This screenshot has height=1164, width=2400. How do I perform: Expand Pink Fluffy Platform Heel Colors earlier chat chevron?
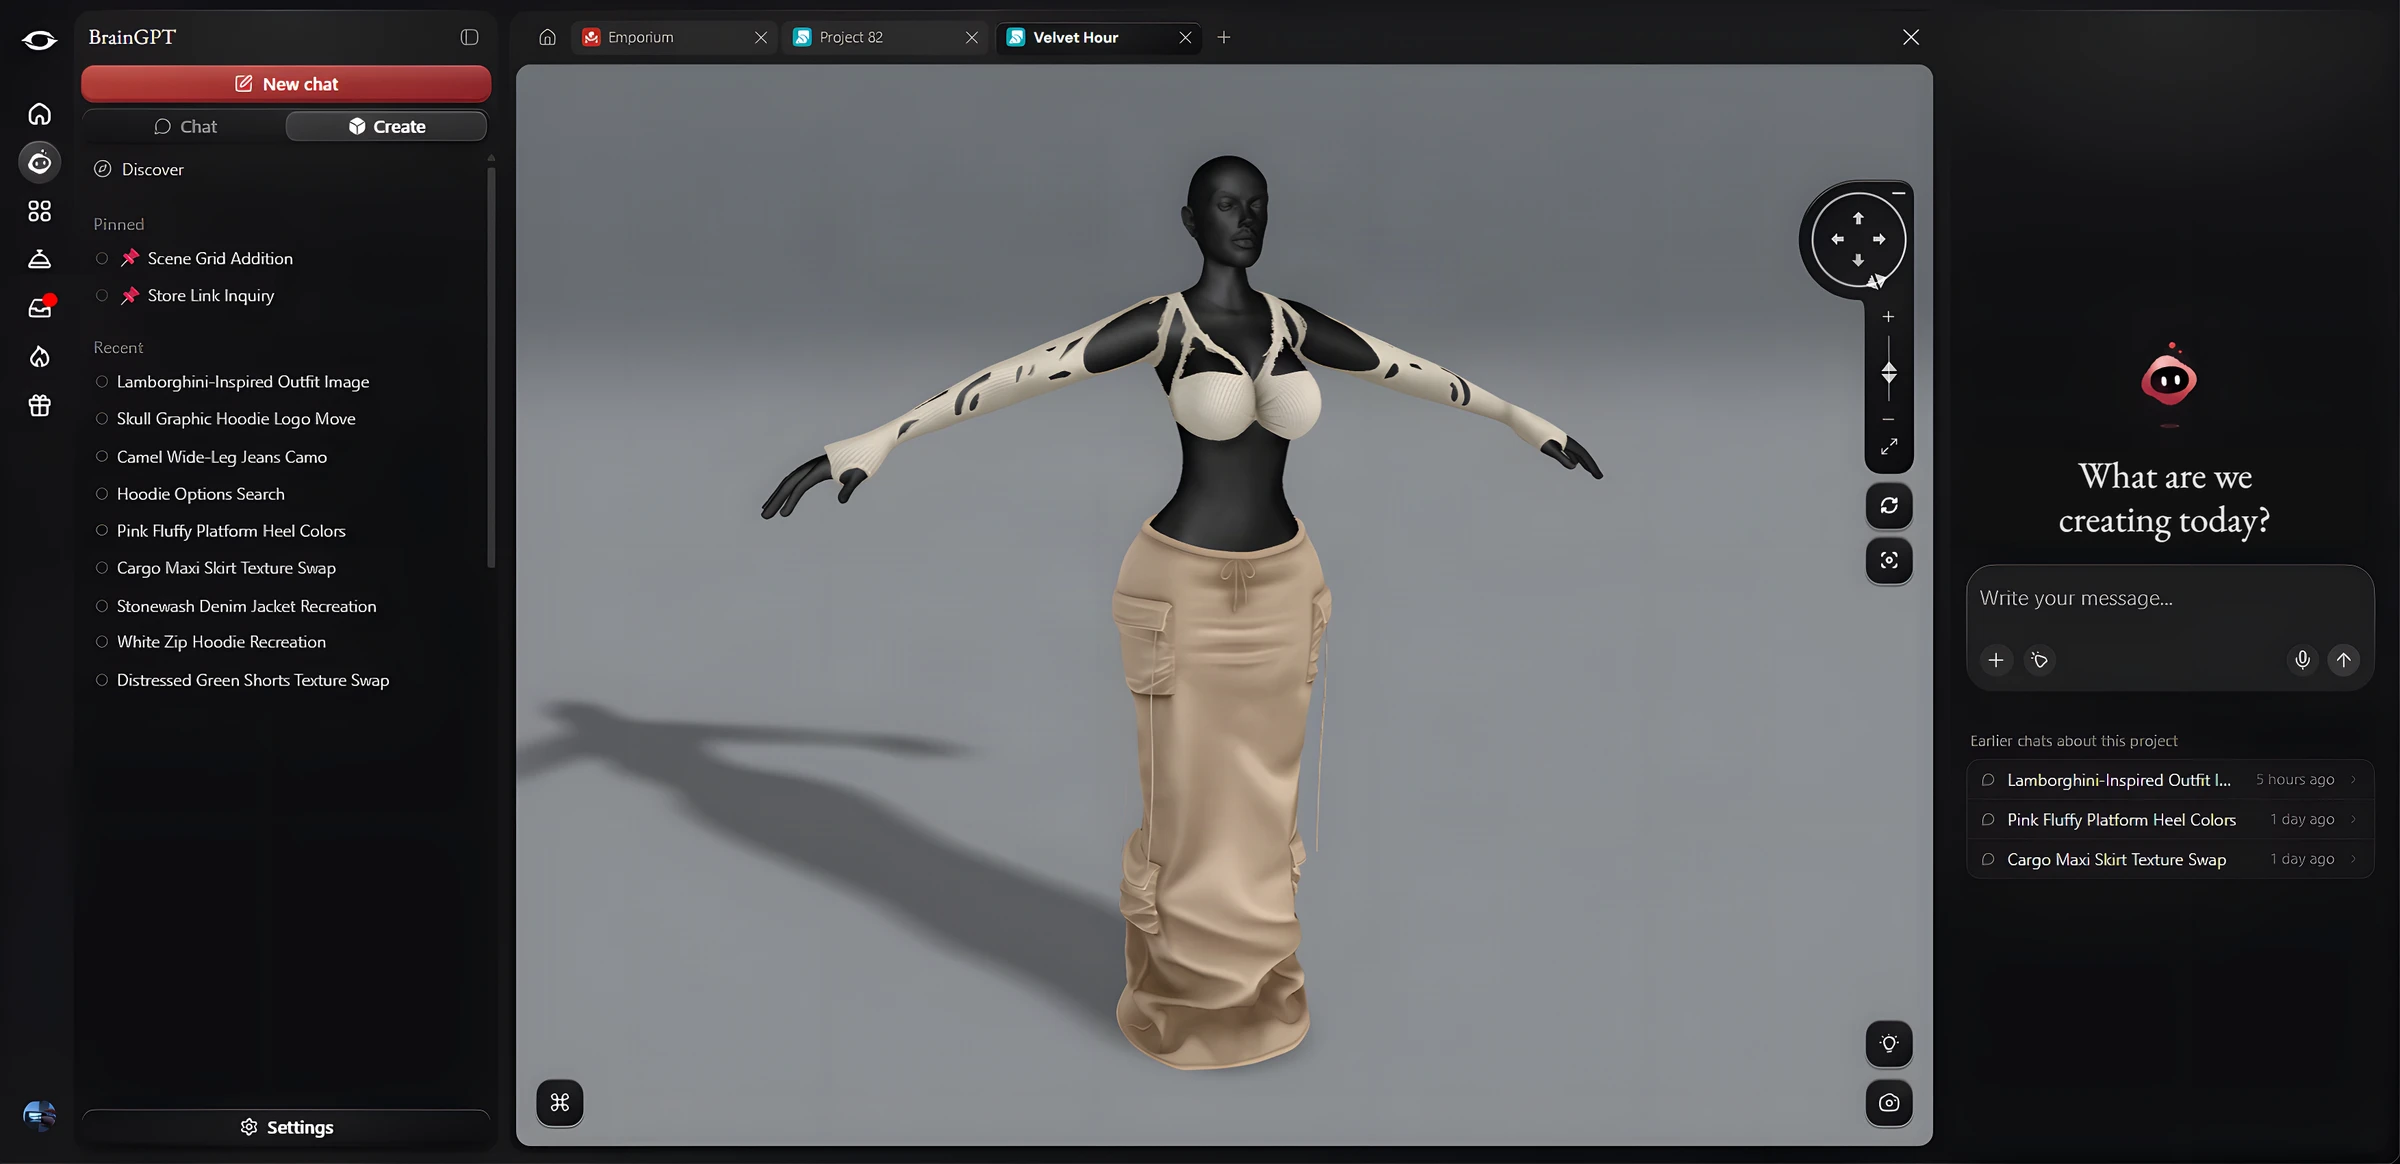2353,819
